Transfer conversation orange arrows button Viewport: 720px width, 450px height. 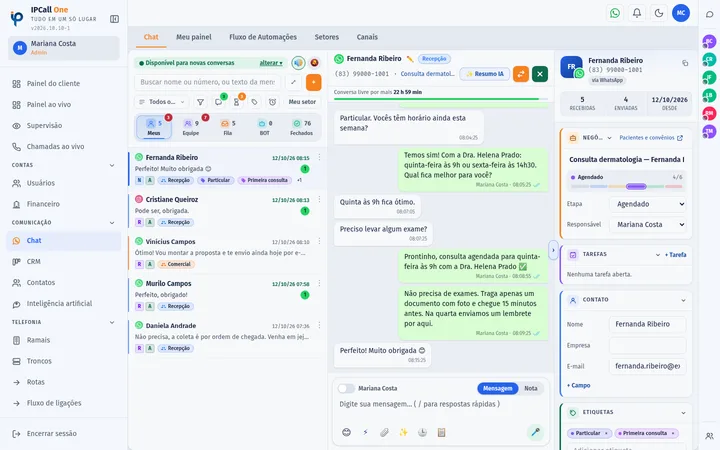point(521,74)
